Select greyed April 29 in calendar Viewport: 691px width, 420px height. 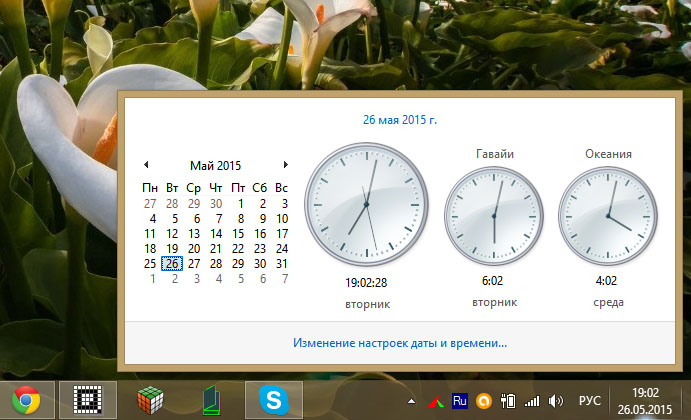pos(194,204)
